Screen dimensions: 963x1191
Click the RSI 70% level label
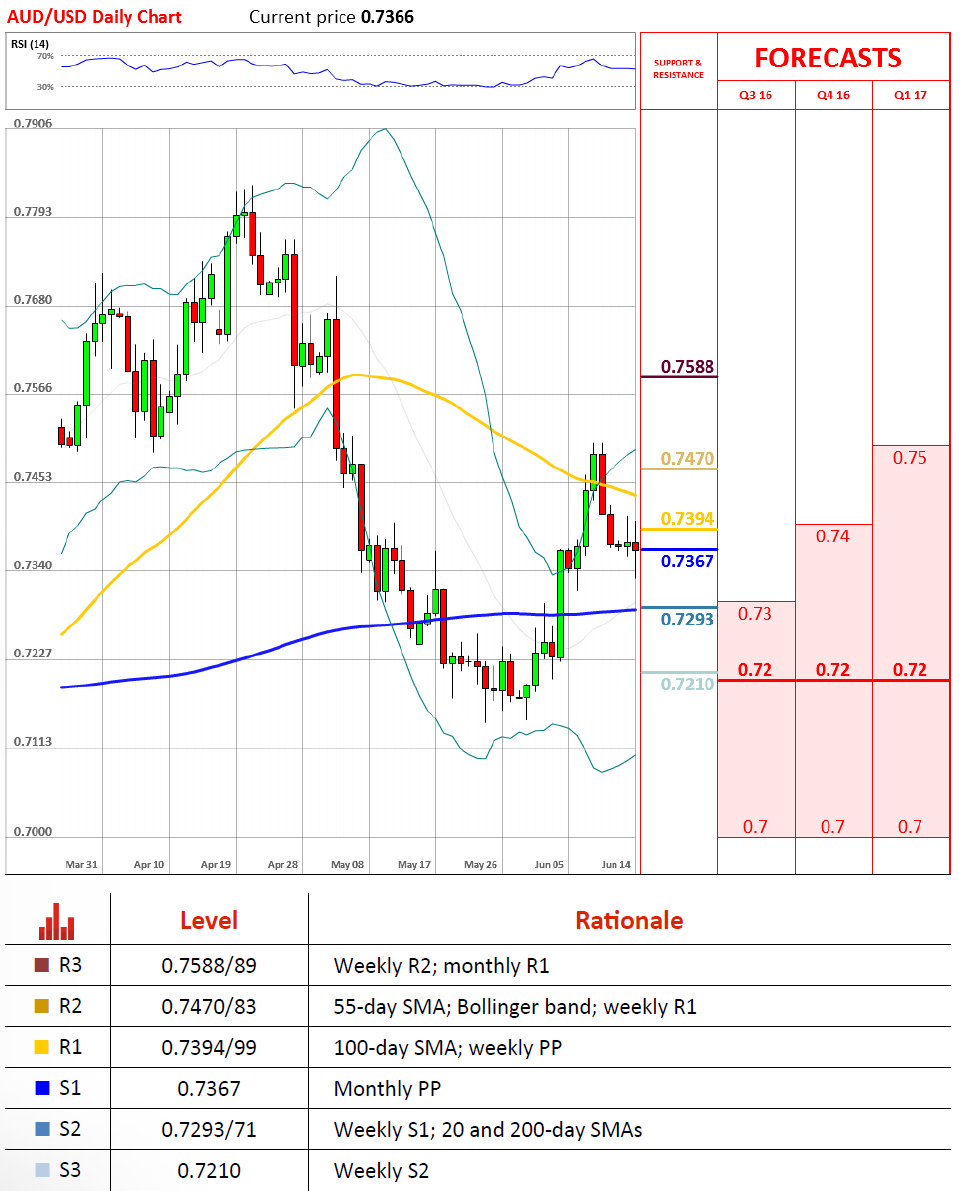click(45, 55)
